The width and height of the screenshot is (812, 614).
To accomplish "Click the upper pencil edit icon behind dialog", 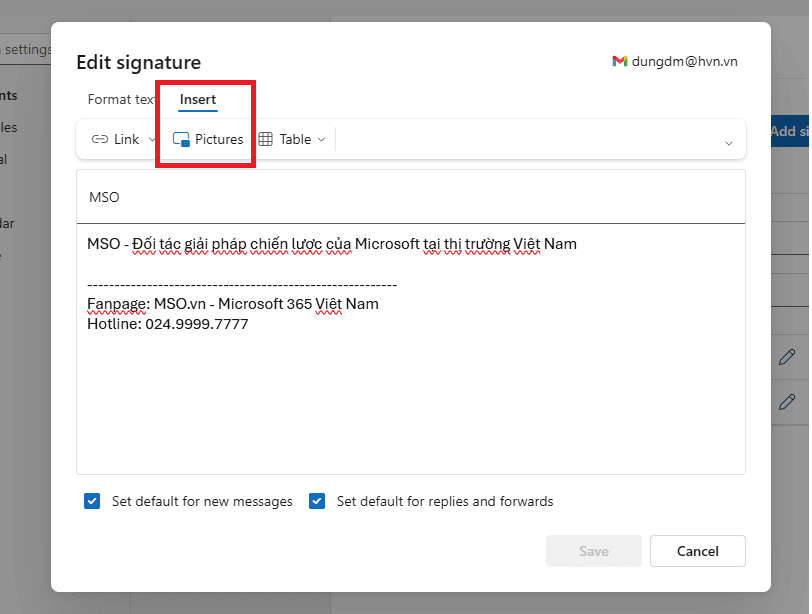I will tap(787, 357).
